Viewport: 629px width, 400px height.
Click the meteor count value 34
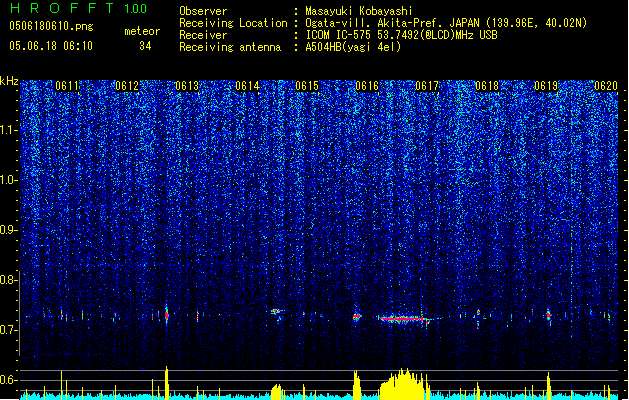145,46
